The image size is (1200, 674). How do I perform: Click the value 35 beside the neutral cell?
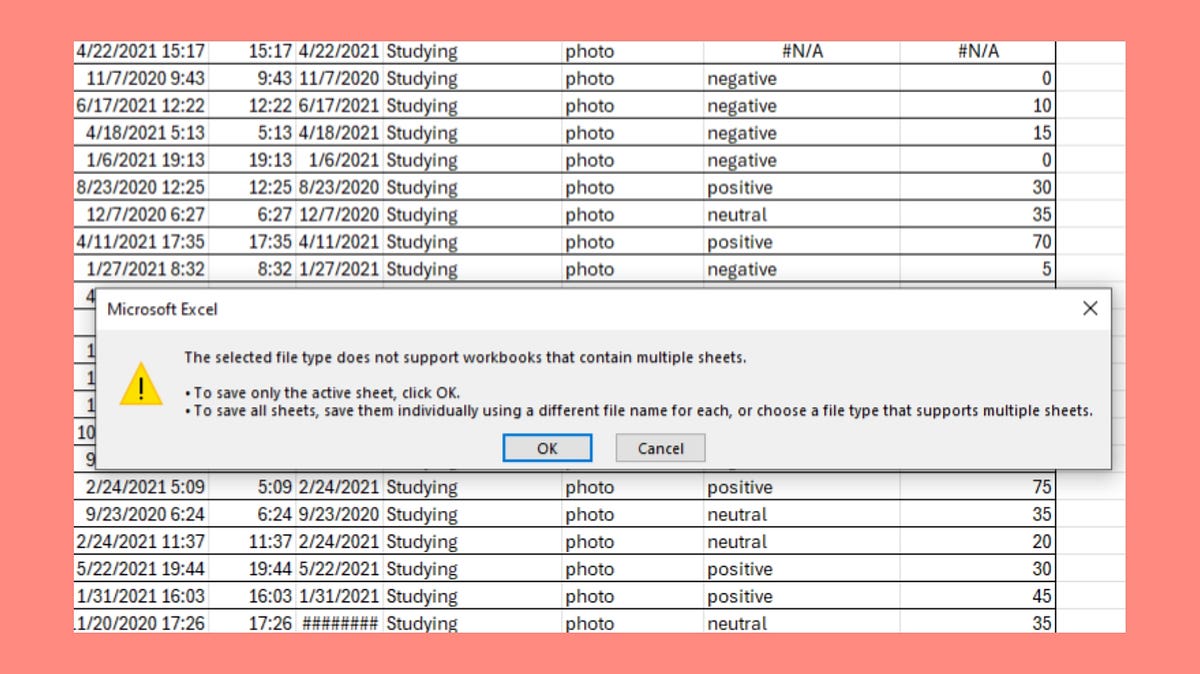pyautogui.click(x=1040, y=214)
